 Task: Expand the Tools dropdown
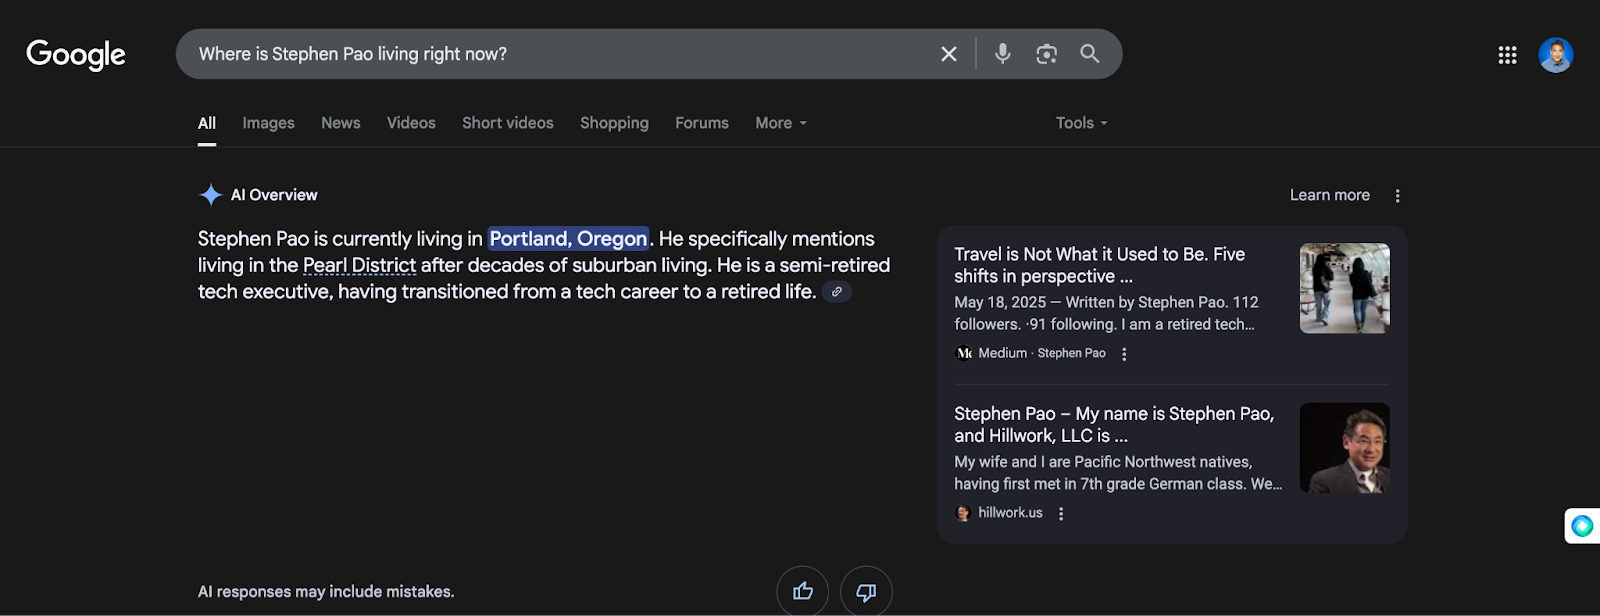[1081, 123]
